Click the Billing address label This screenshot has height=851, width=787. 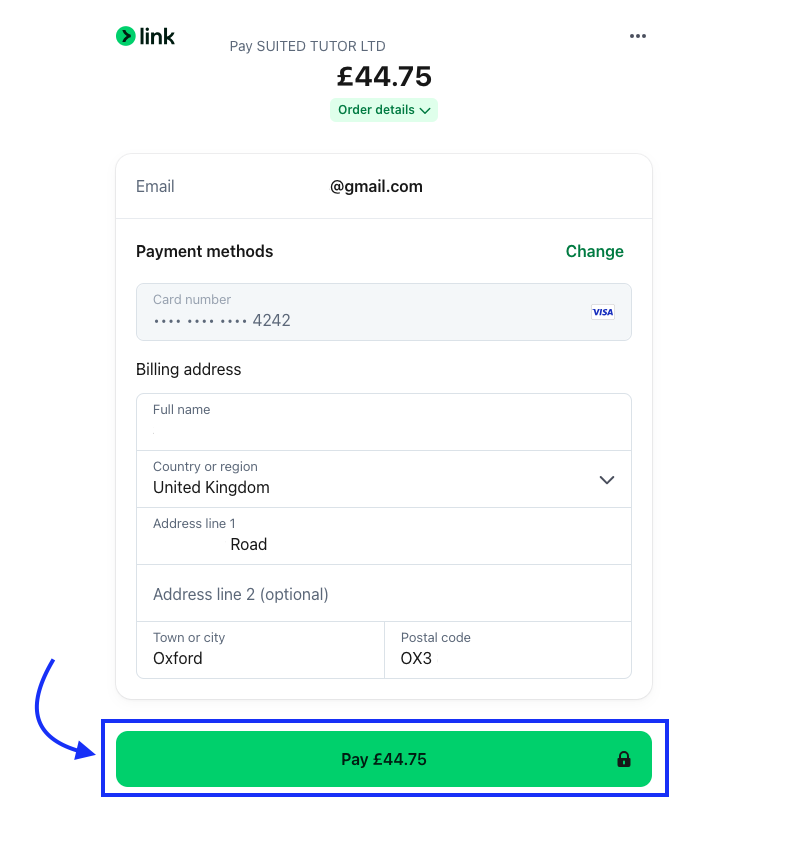188,369
